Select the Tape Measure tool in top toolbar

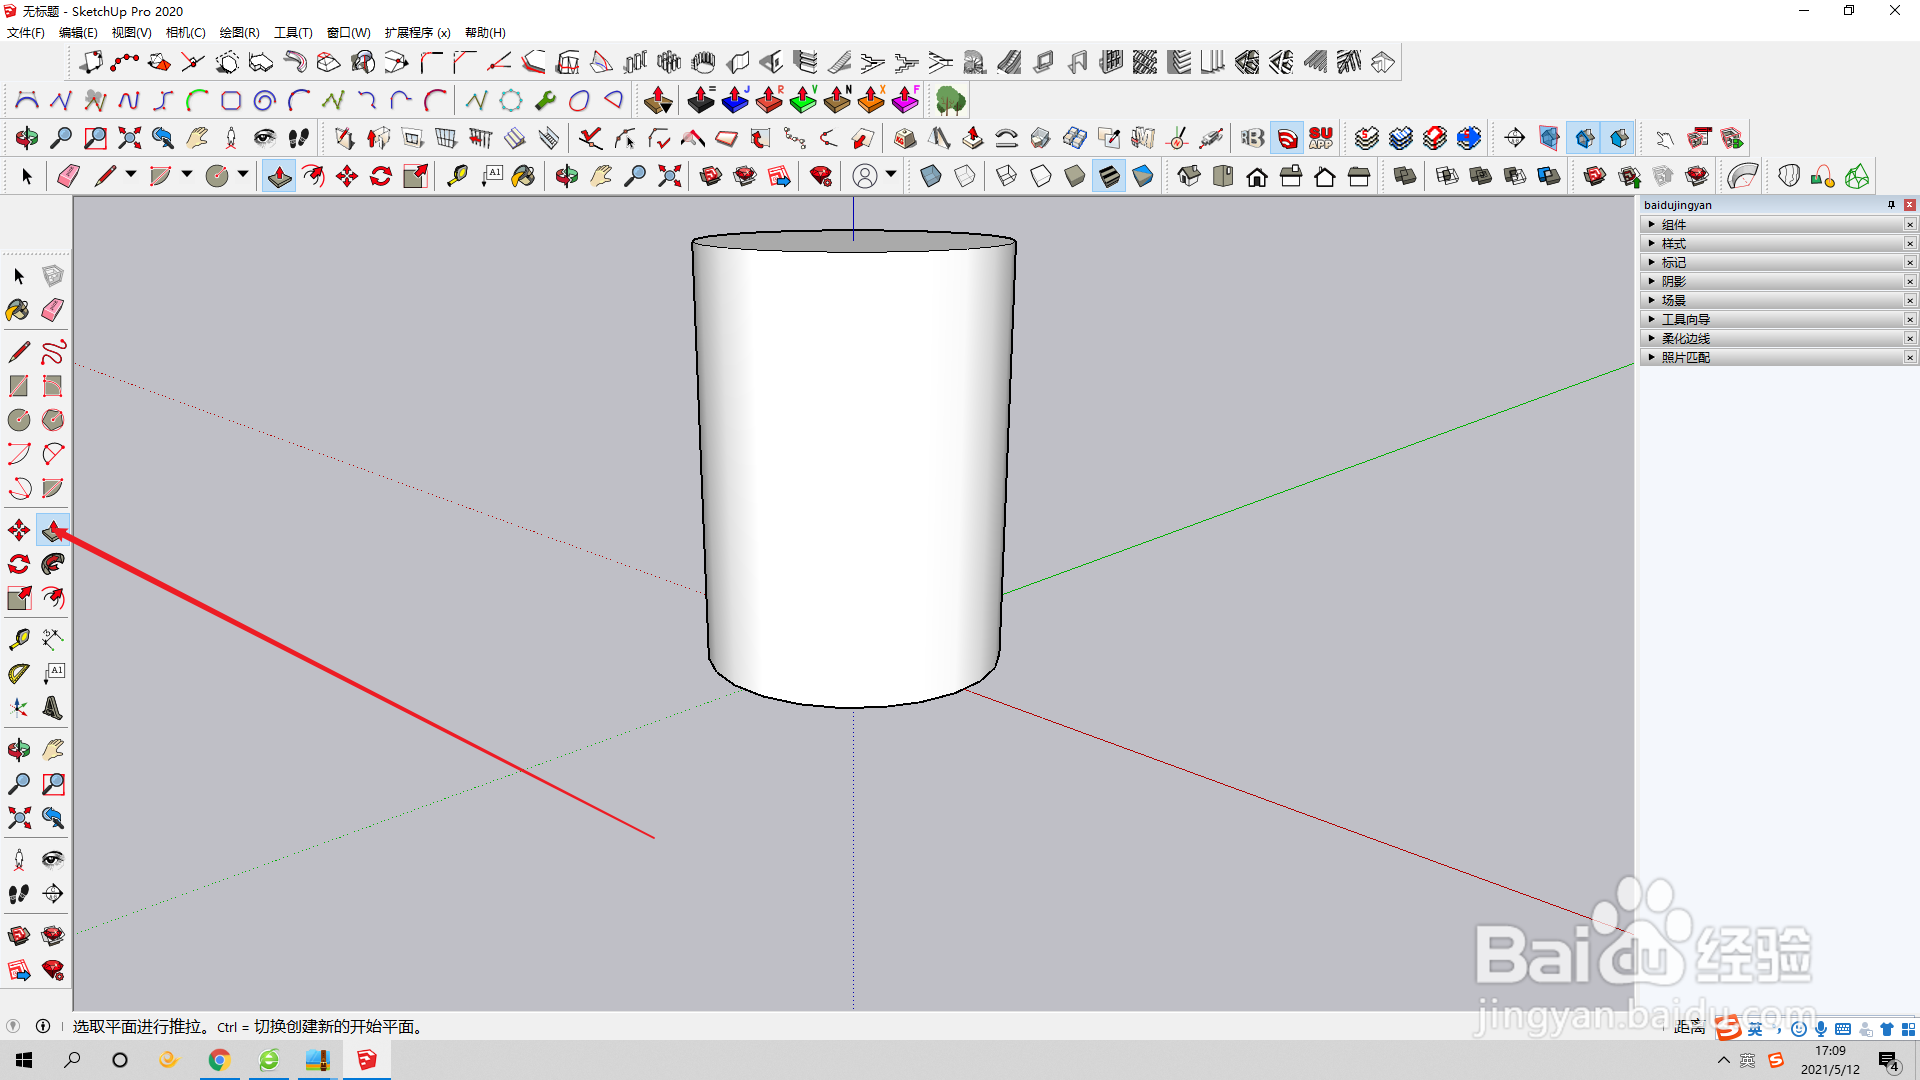(457, 176)
